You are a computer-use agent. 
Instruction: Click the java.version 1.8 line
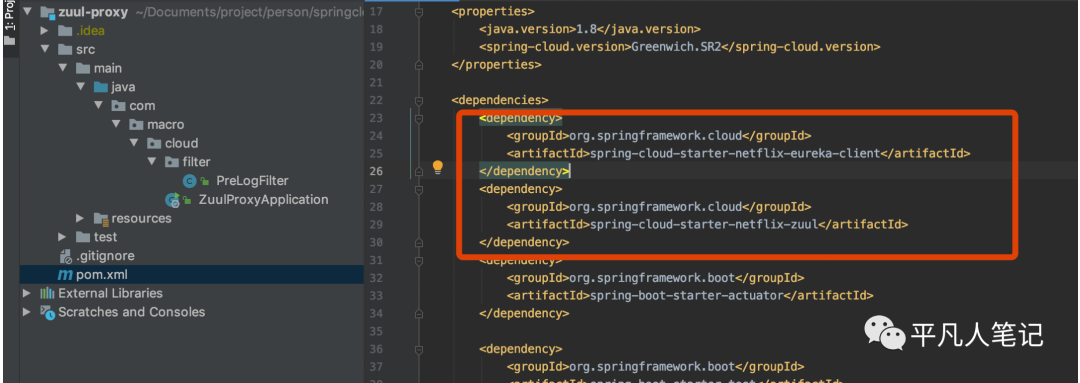point(590,30)
